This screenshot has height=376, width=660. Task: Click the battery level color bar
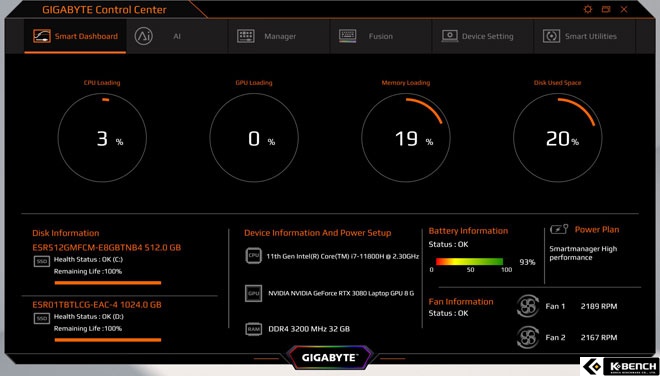coord(469,262)
